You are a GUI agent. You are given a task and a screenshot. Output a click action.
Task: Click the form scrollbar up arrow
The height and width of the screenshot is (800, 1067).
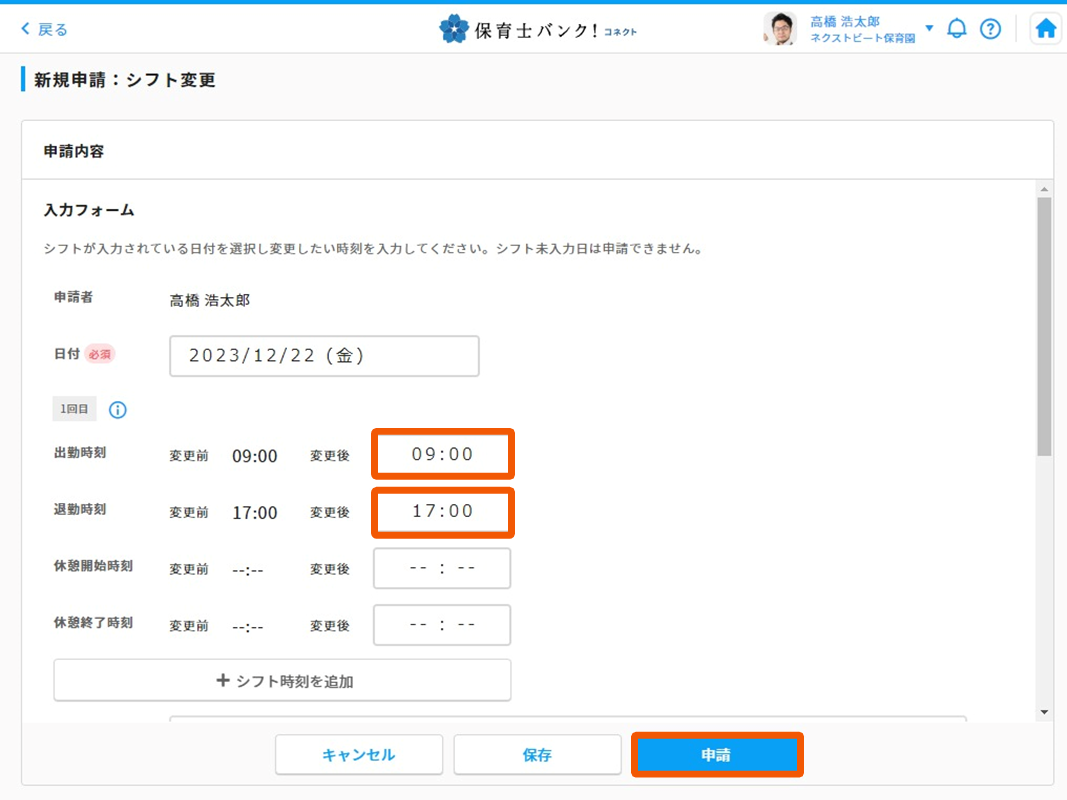pos(1044,189)
